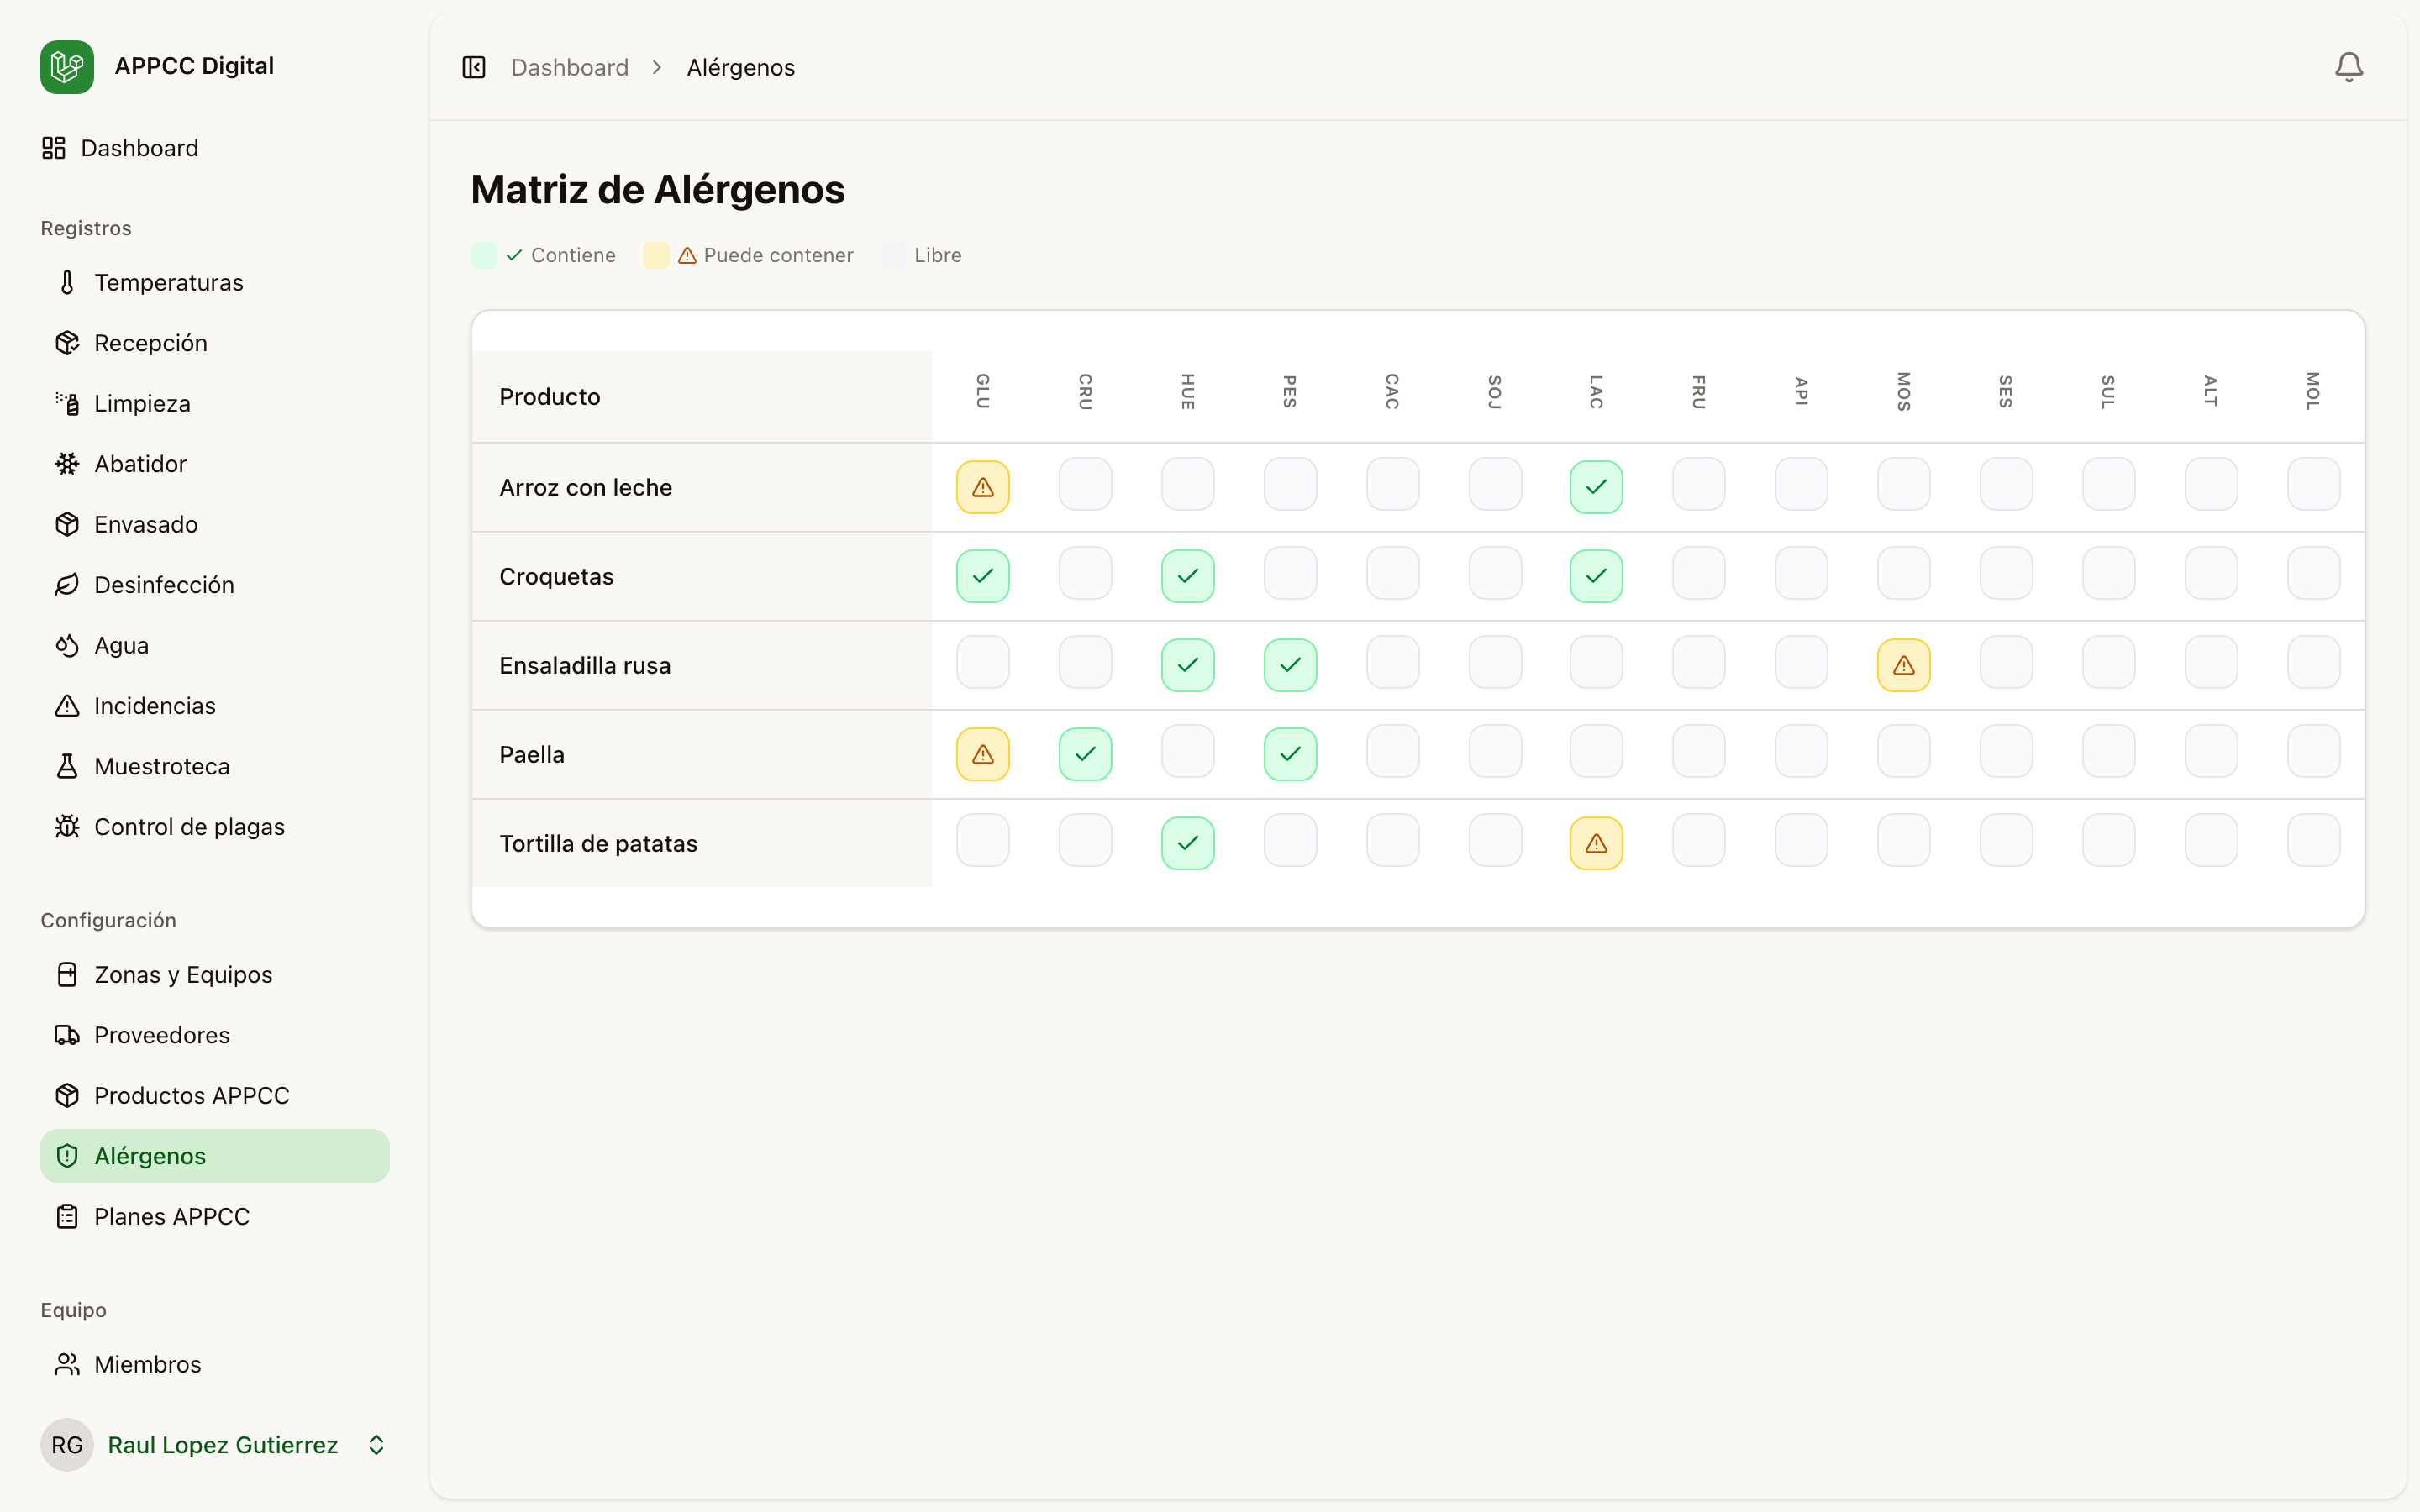This screenshot has width=2420, height=1512.
Task: Open the Control de plagas bug icon
Action: tap(66, 826)
